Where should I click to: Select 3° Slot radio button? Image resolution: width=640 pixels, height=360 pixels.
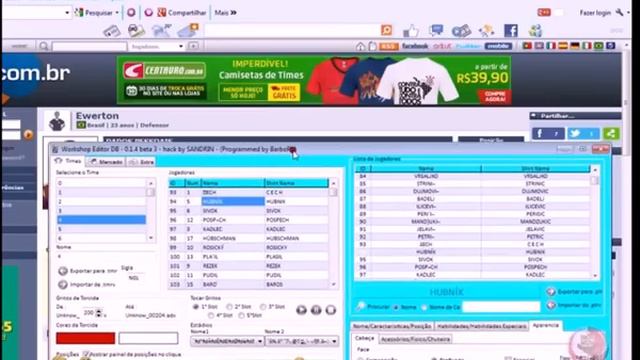(x=263, y=307)
